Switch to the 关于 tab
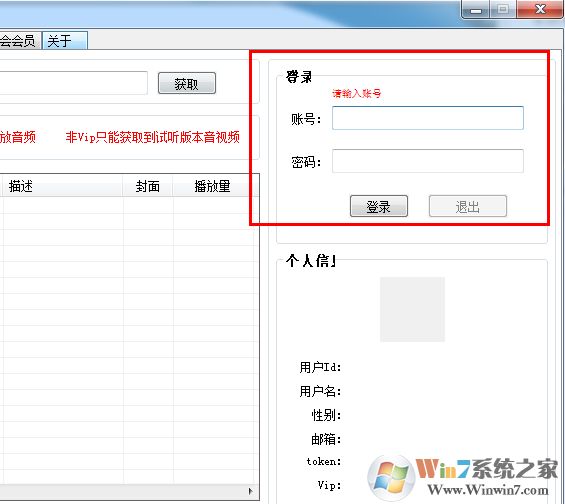Image resolution: width=565 pixels, height=504 pixels. [65, 41]
